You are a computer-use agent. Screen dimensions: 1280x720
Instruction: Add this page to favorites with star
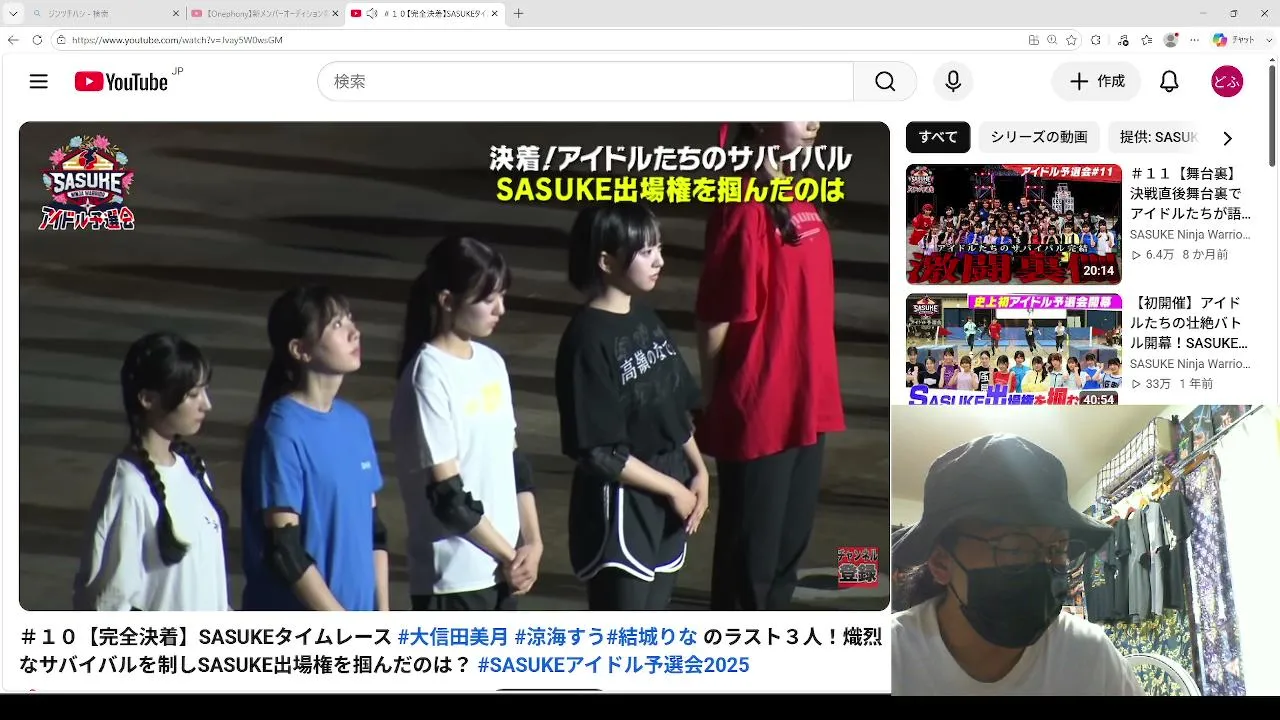point(1072,40)
